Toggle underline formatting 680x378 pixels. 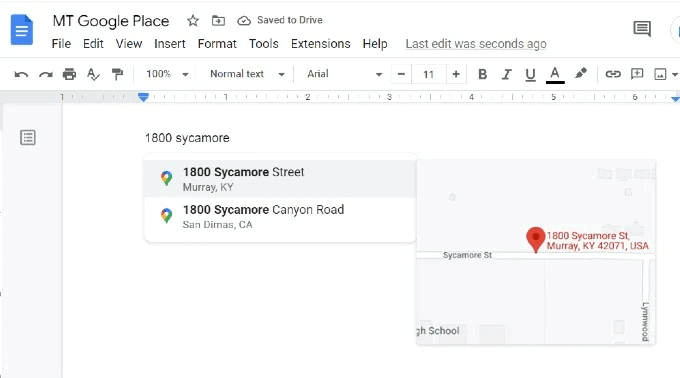tap(530, 75)
